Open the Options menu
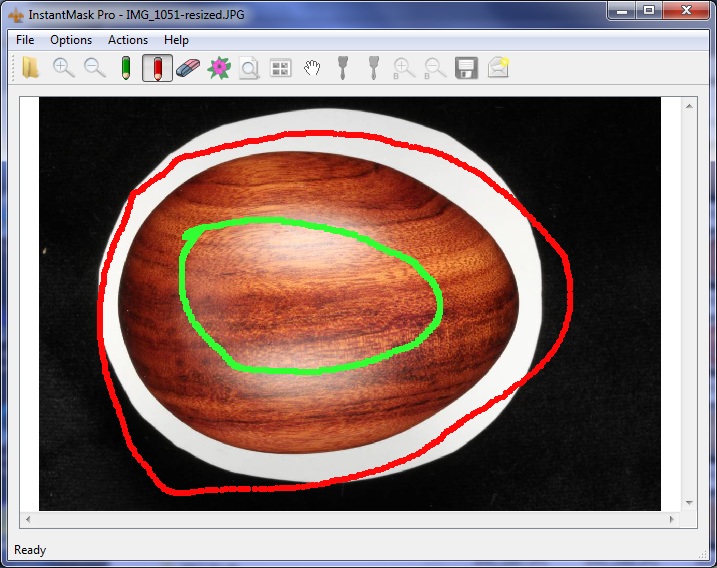 click(x=71, y=40)
